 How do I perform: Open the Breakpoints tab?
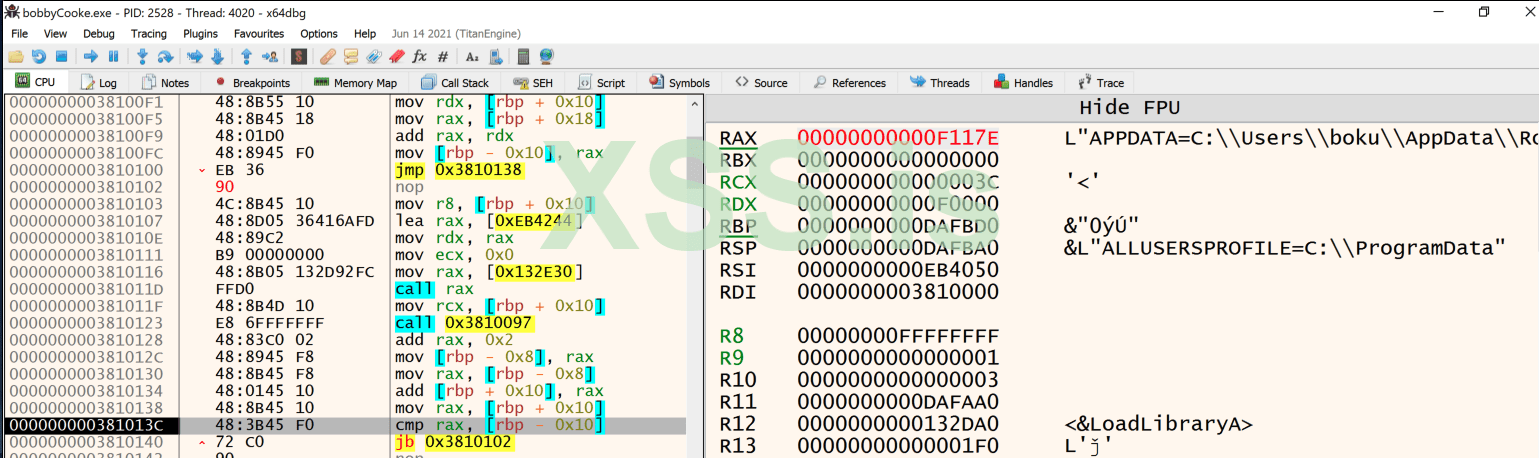click(252, 83)
